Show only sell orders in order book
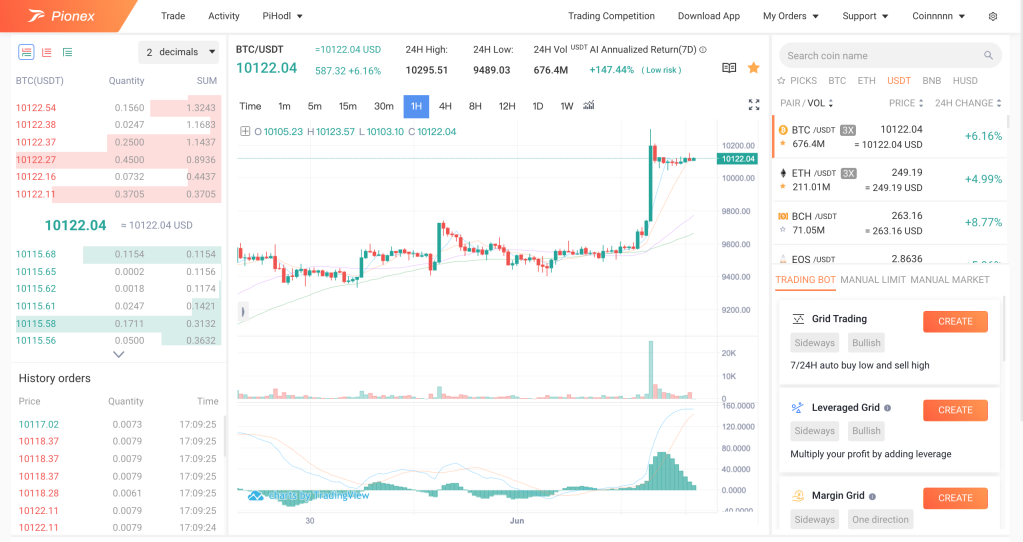Viewport: 1023px width, 542px height. click(x=46, y=52)
